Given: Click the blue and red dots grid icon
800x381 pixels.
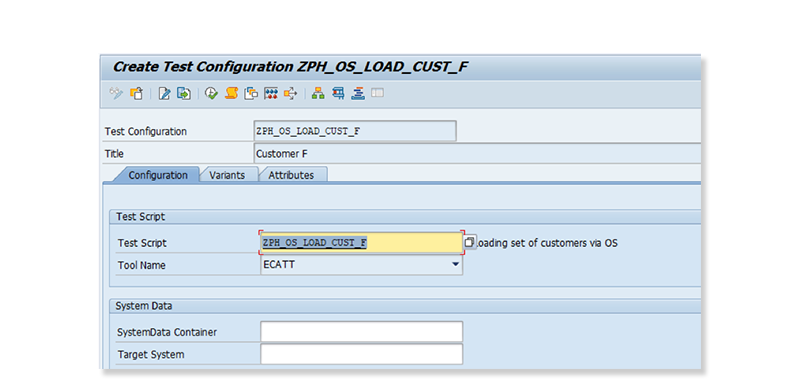Looking at the screenshot, I should (270, 93).
